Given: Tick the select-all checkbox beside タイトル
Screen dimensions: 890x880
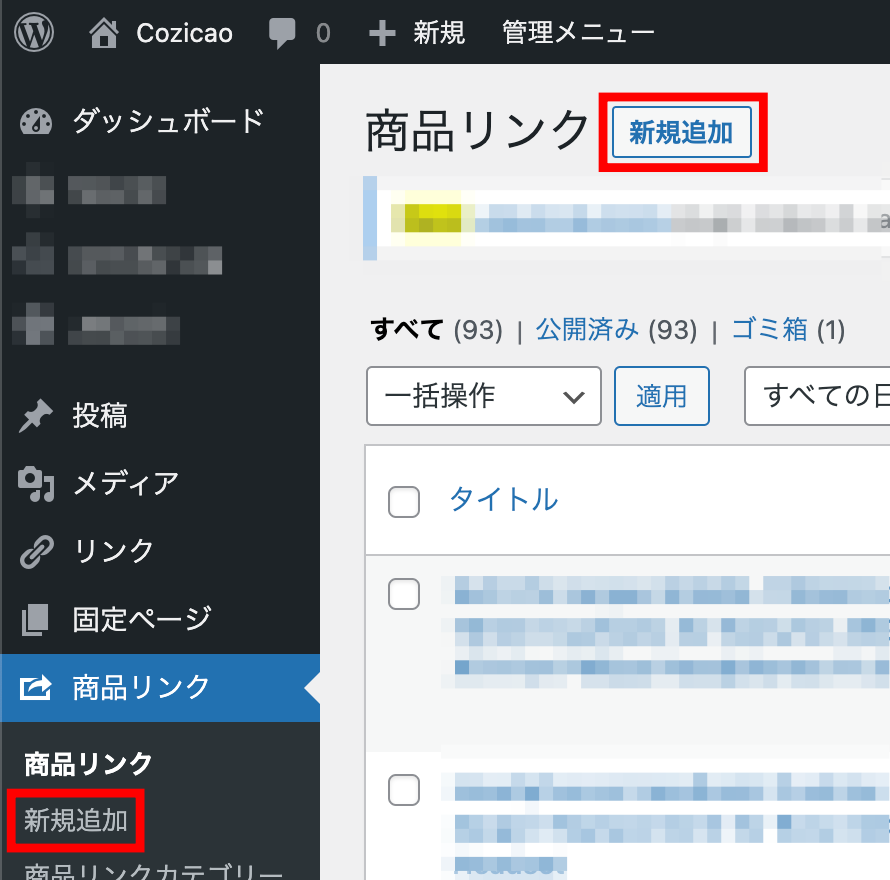Looking at the screenshot, I should (404, 502).
